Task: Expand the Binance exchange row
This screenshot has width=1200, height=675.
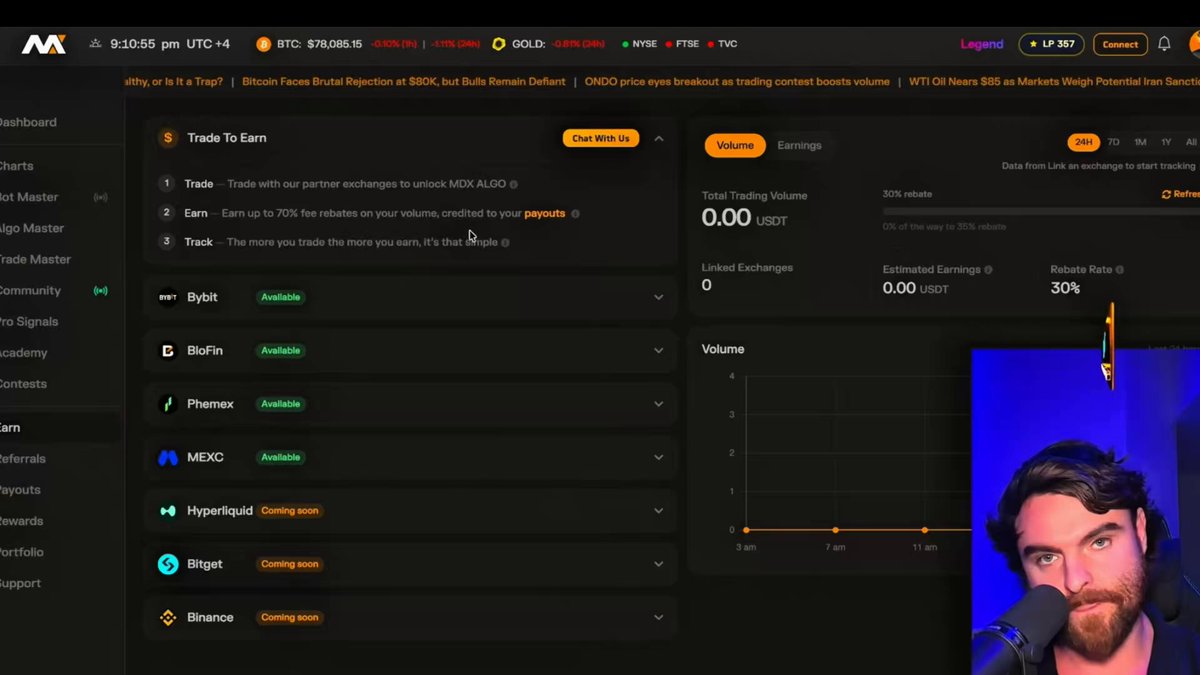Action: pyautogui.click(x=658, y=617)
